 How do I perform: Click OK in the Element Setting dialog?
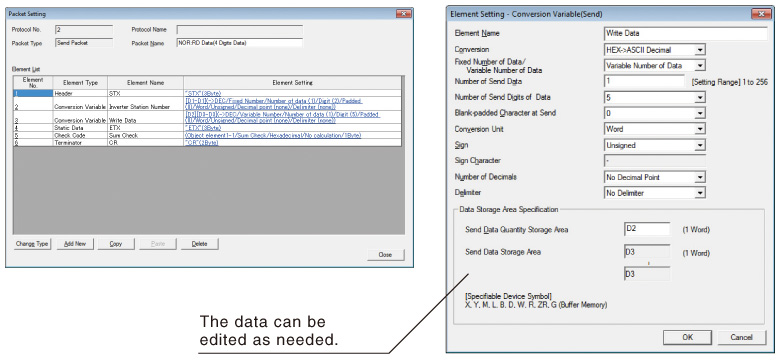tap(687, 337)
